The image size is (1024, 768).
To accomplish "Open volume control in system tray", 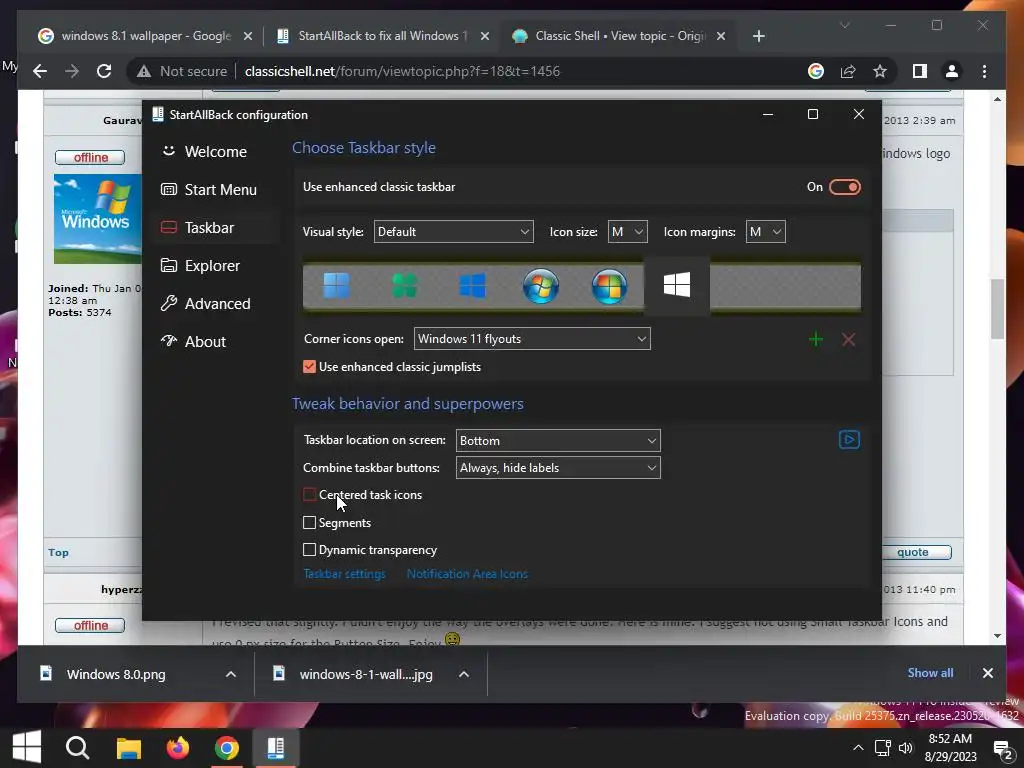I will [906, 748].
